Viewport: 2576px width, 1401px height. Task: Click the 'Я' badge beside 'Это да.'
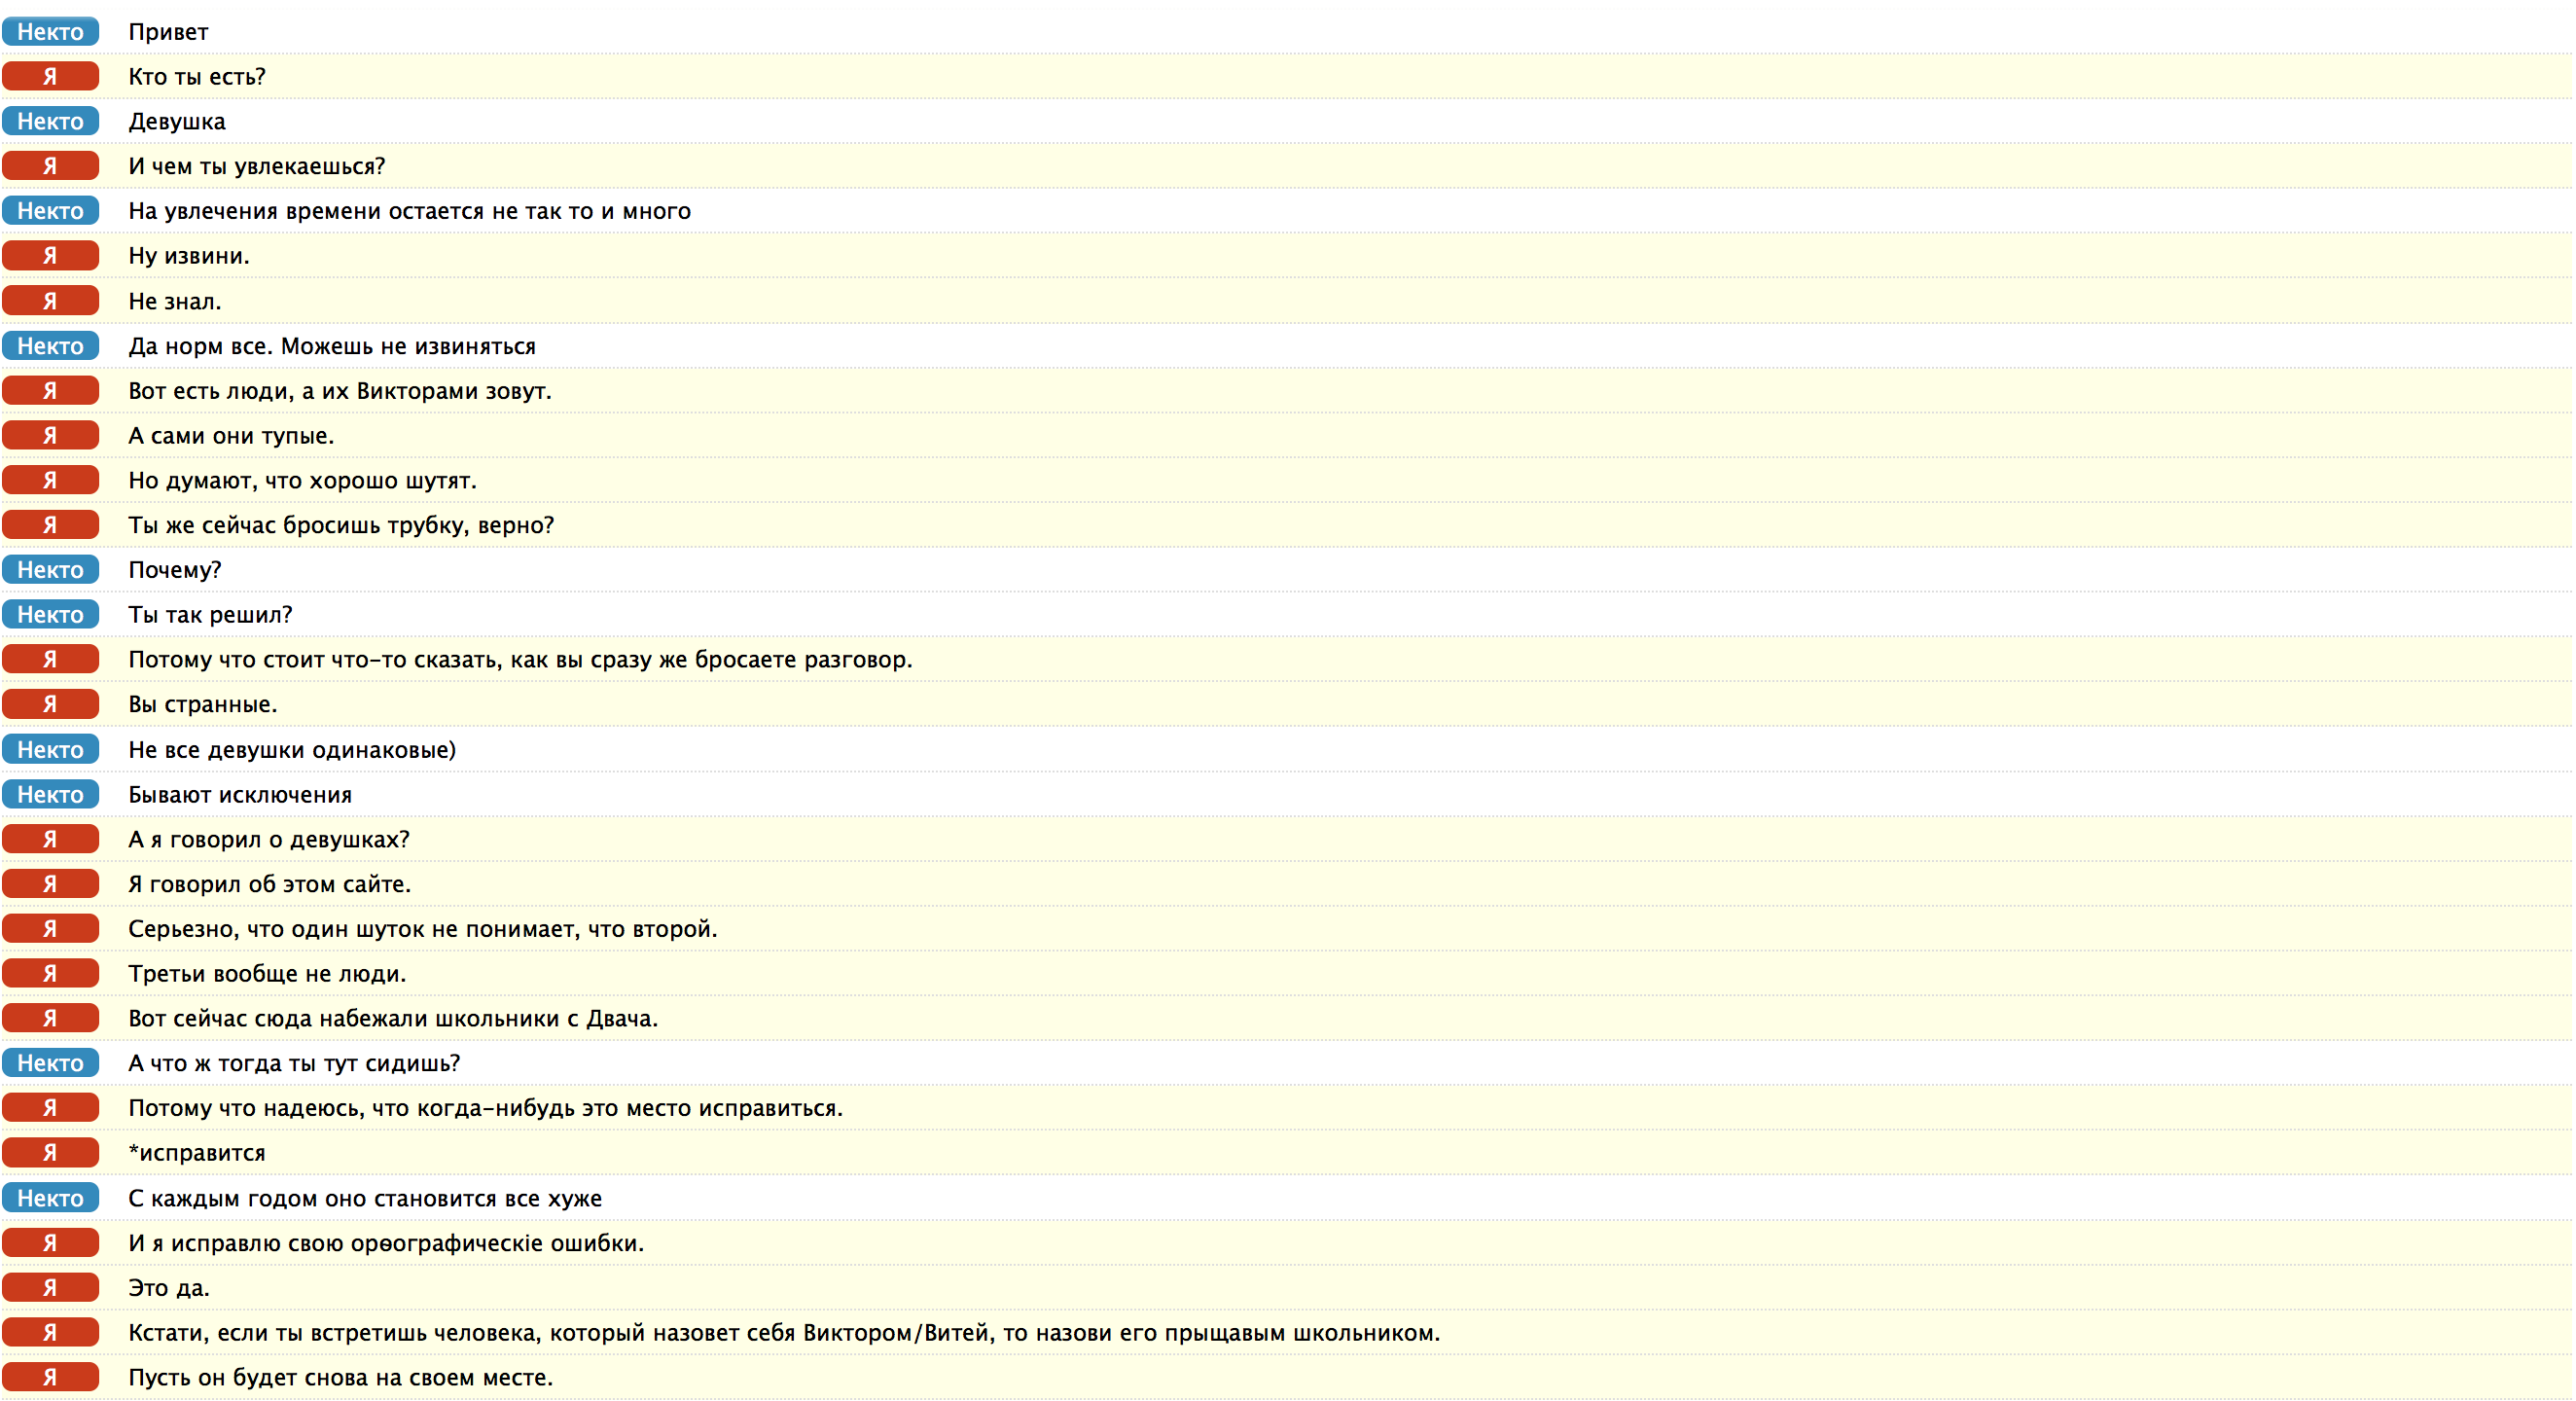(x=50, y=1288)
